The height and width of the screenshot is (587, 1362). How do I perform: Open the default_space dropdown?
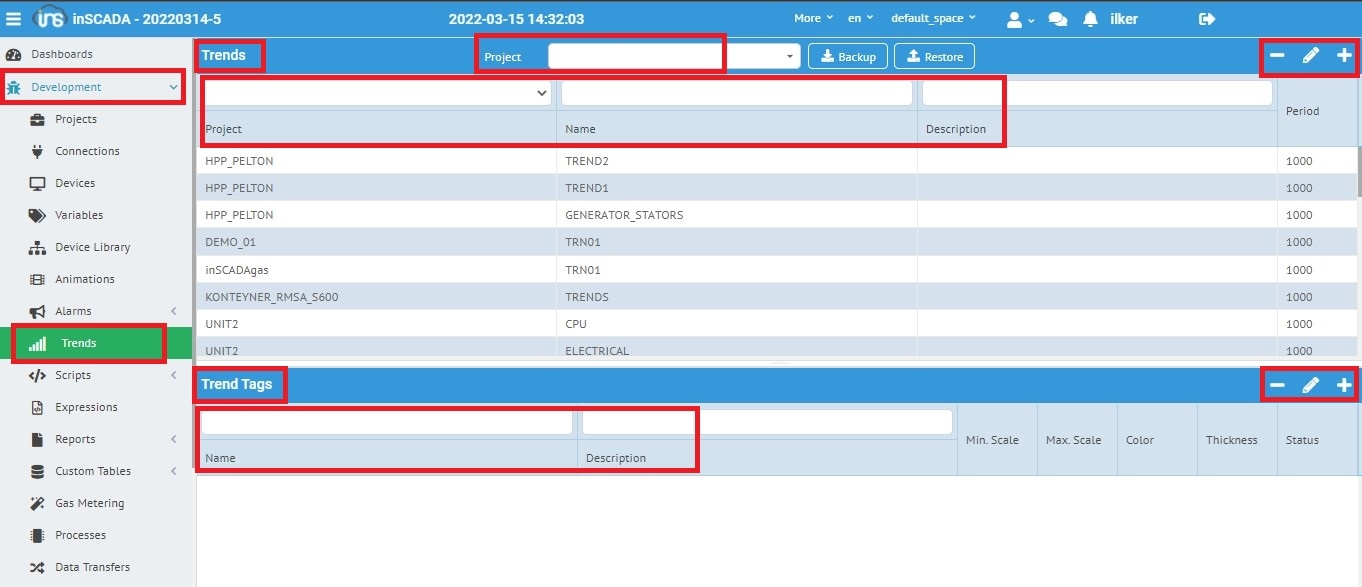[933, 18]
